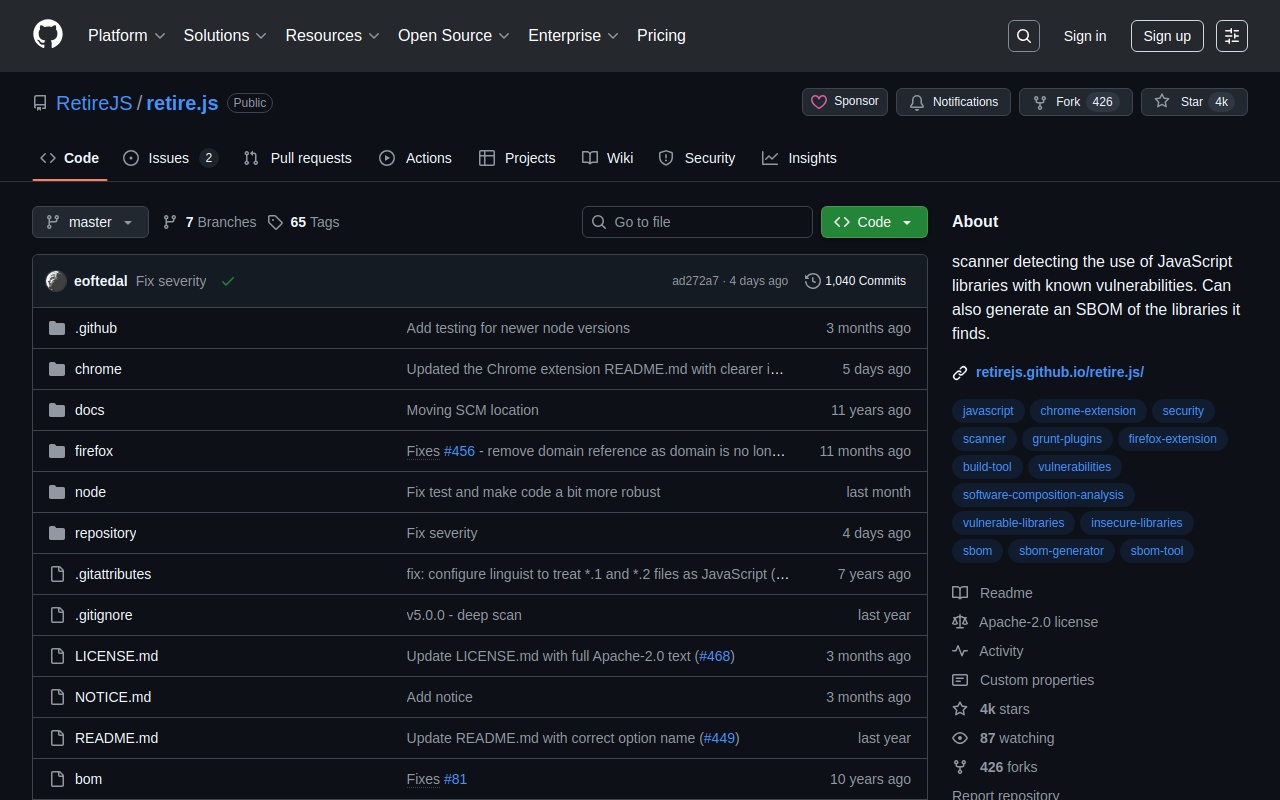Screen dimensions: 1280x800
Task: Open the Notifications bell button
Action: click(x=954, y=102)
